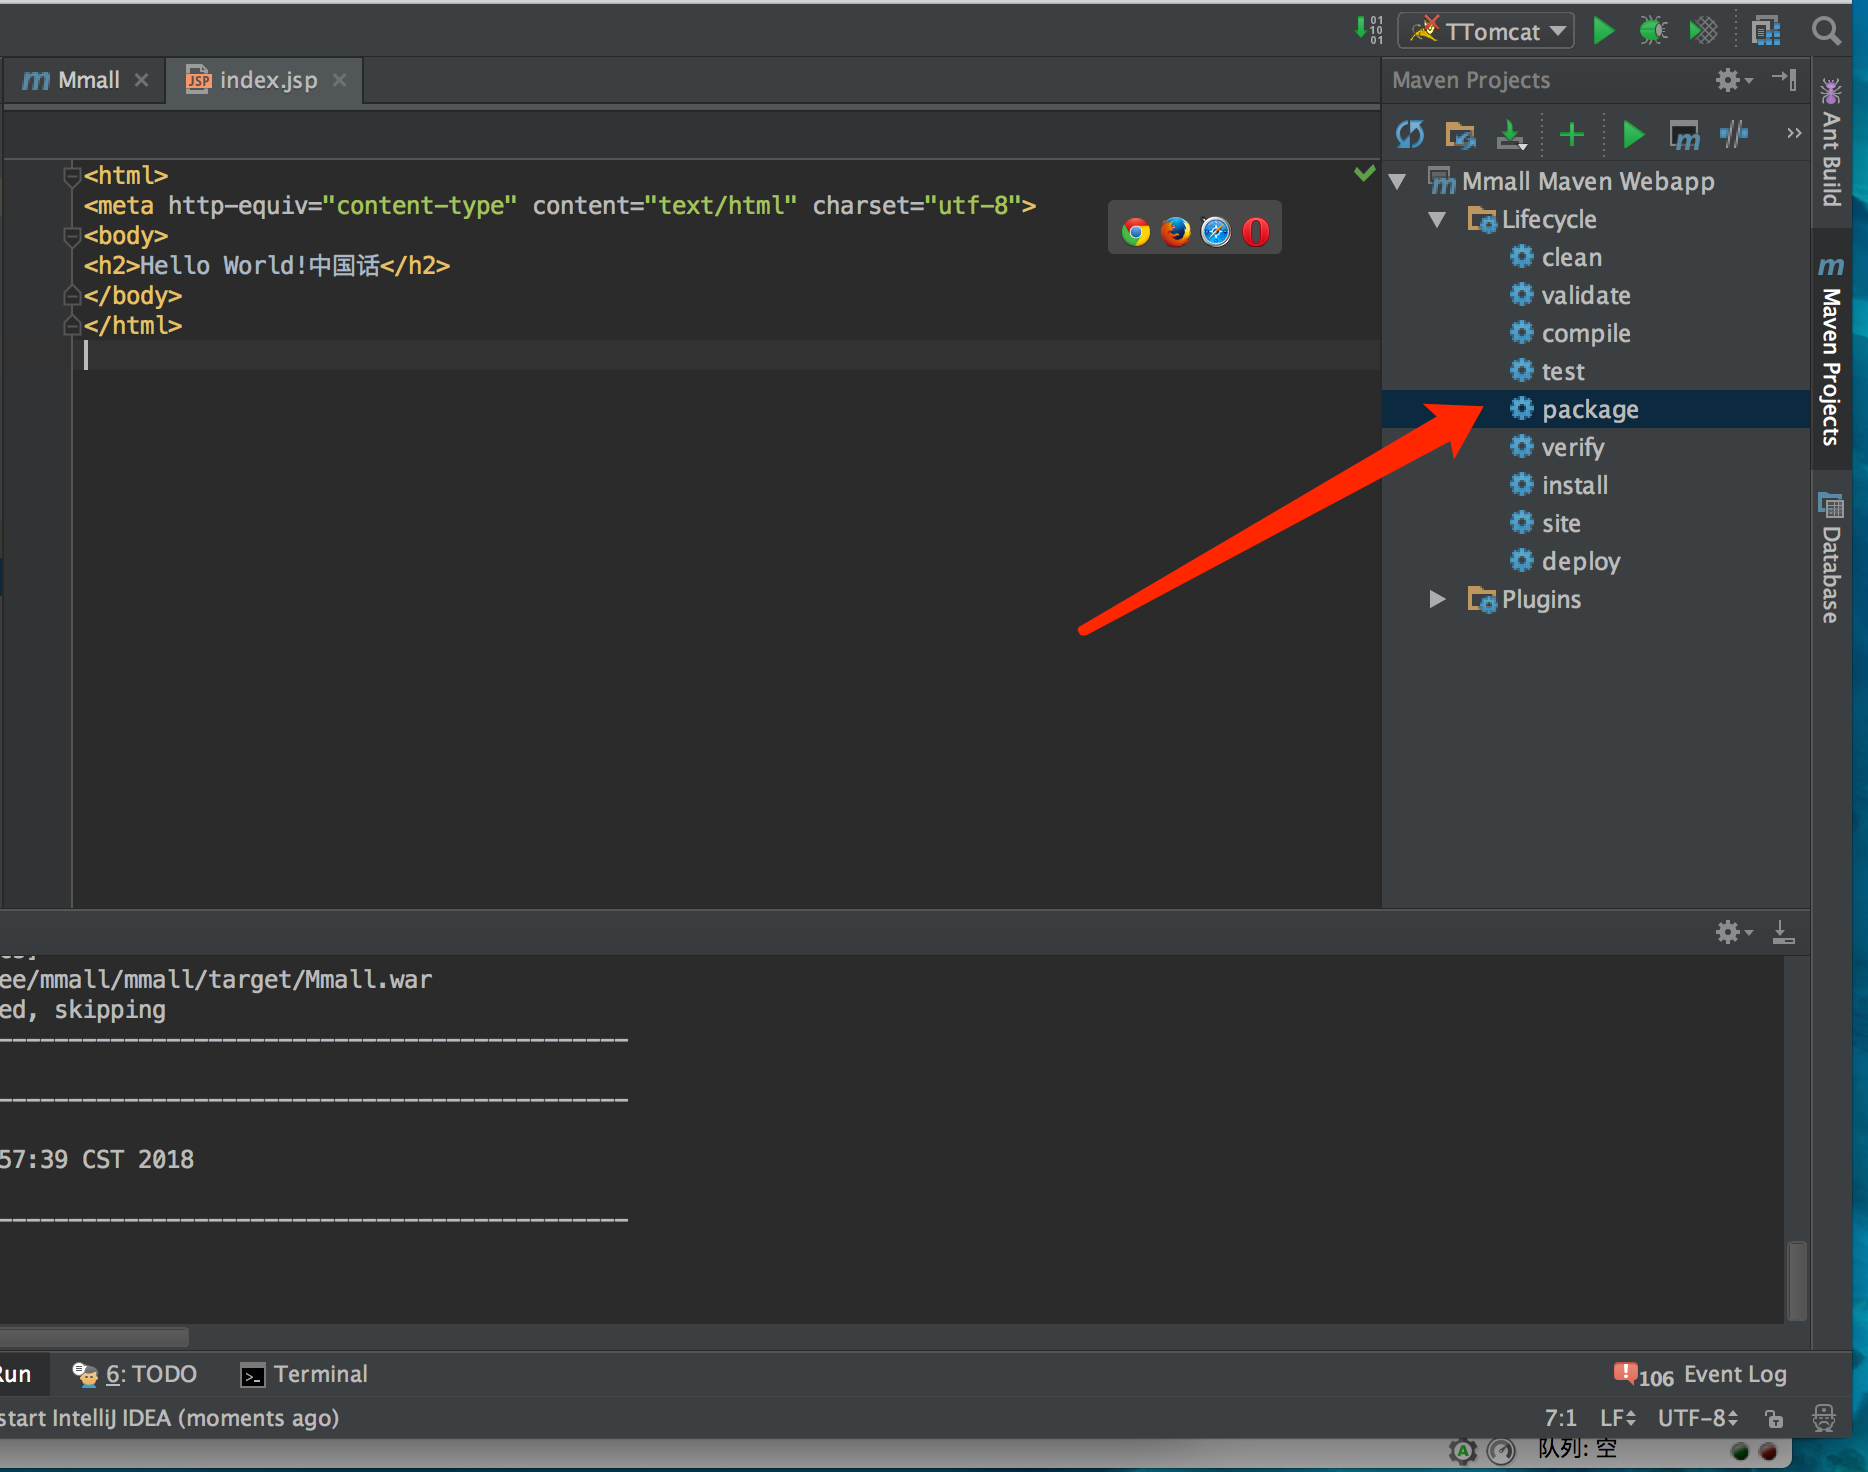Click the green Run button in top toolbar
This screenshot has width=1868, height=1472.
pyautogui.click(x=1603, y=31)
